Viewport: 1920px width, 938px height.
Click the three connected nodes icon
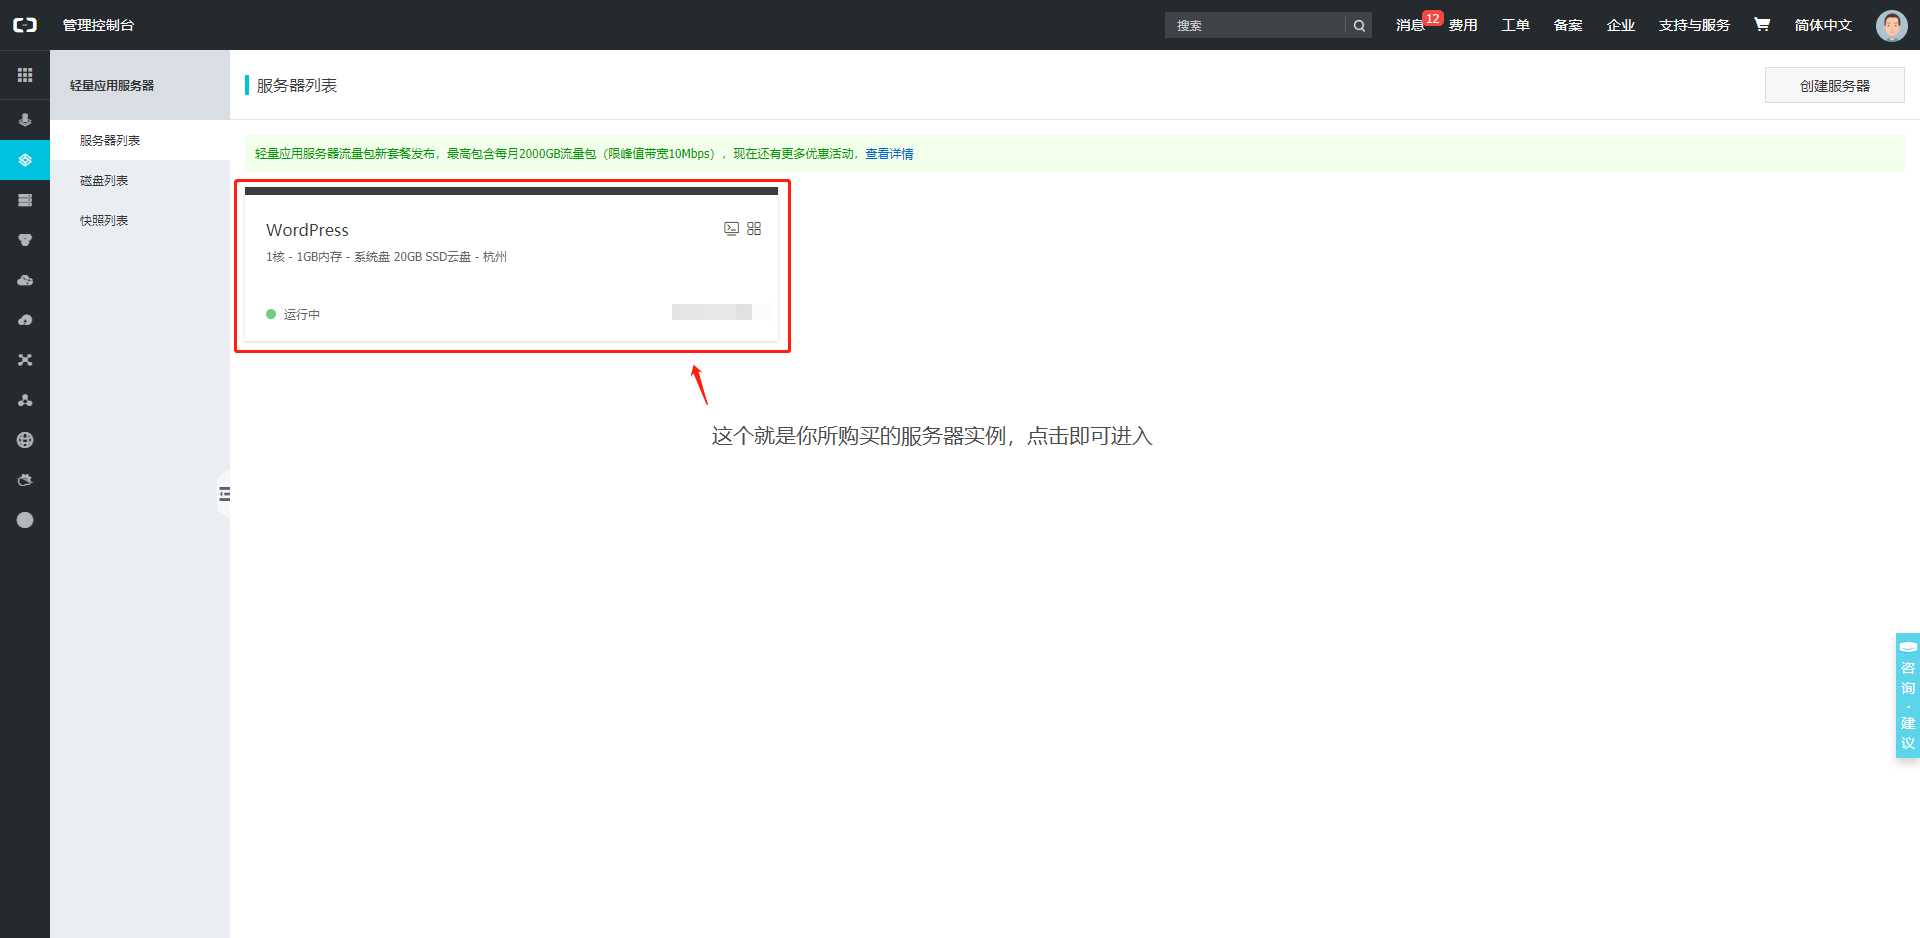pyautogui.click(x=25, y=400)
